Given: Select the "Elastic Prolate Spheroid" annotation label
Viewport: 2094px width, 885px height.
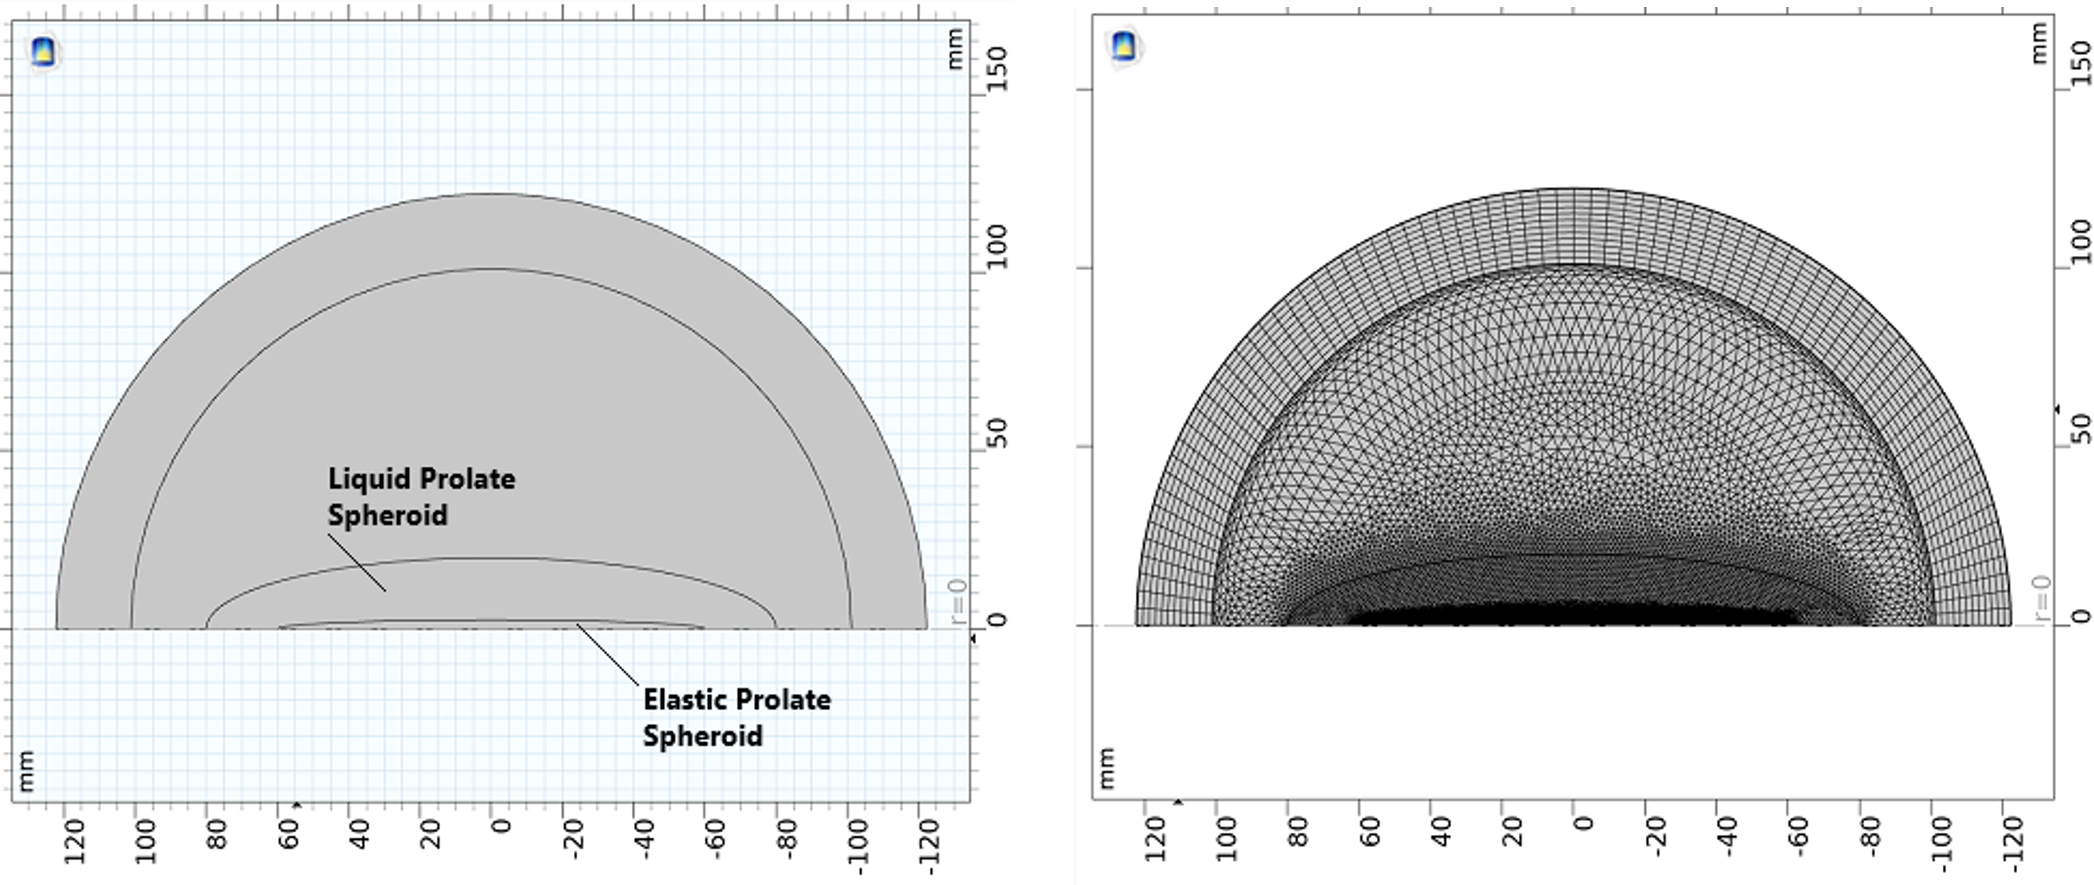Looking at the screenshot, I should tap(737, 717).
